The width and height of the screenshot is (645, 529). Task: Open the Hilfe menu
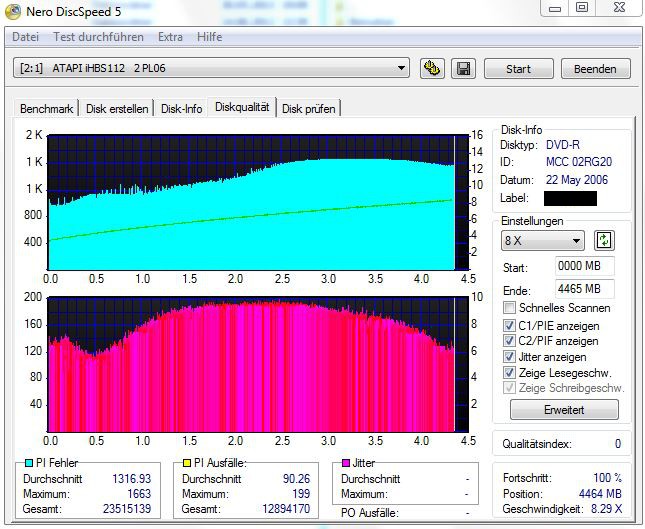tap(209, 37)
